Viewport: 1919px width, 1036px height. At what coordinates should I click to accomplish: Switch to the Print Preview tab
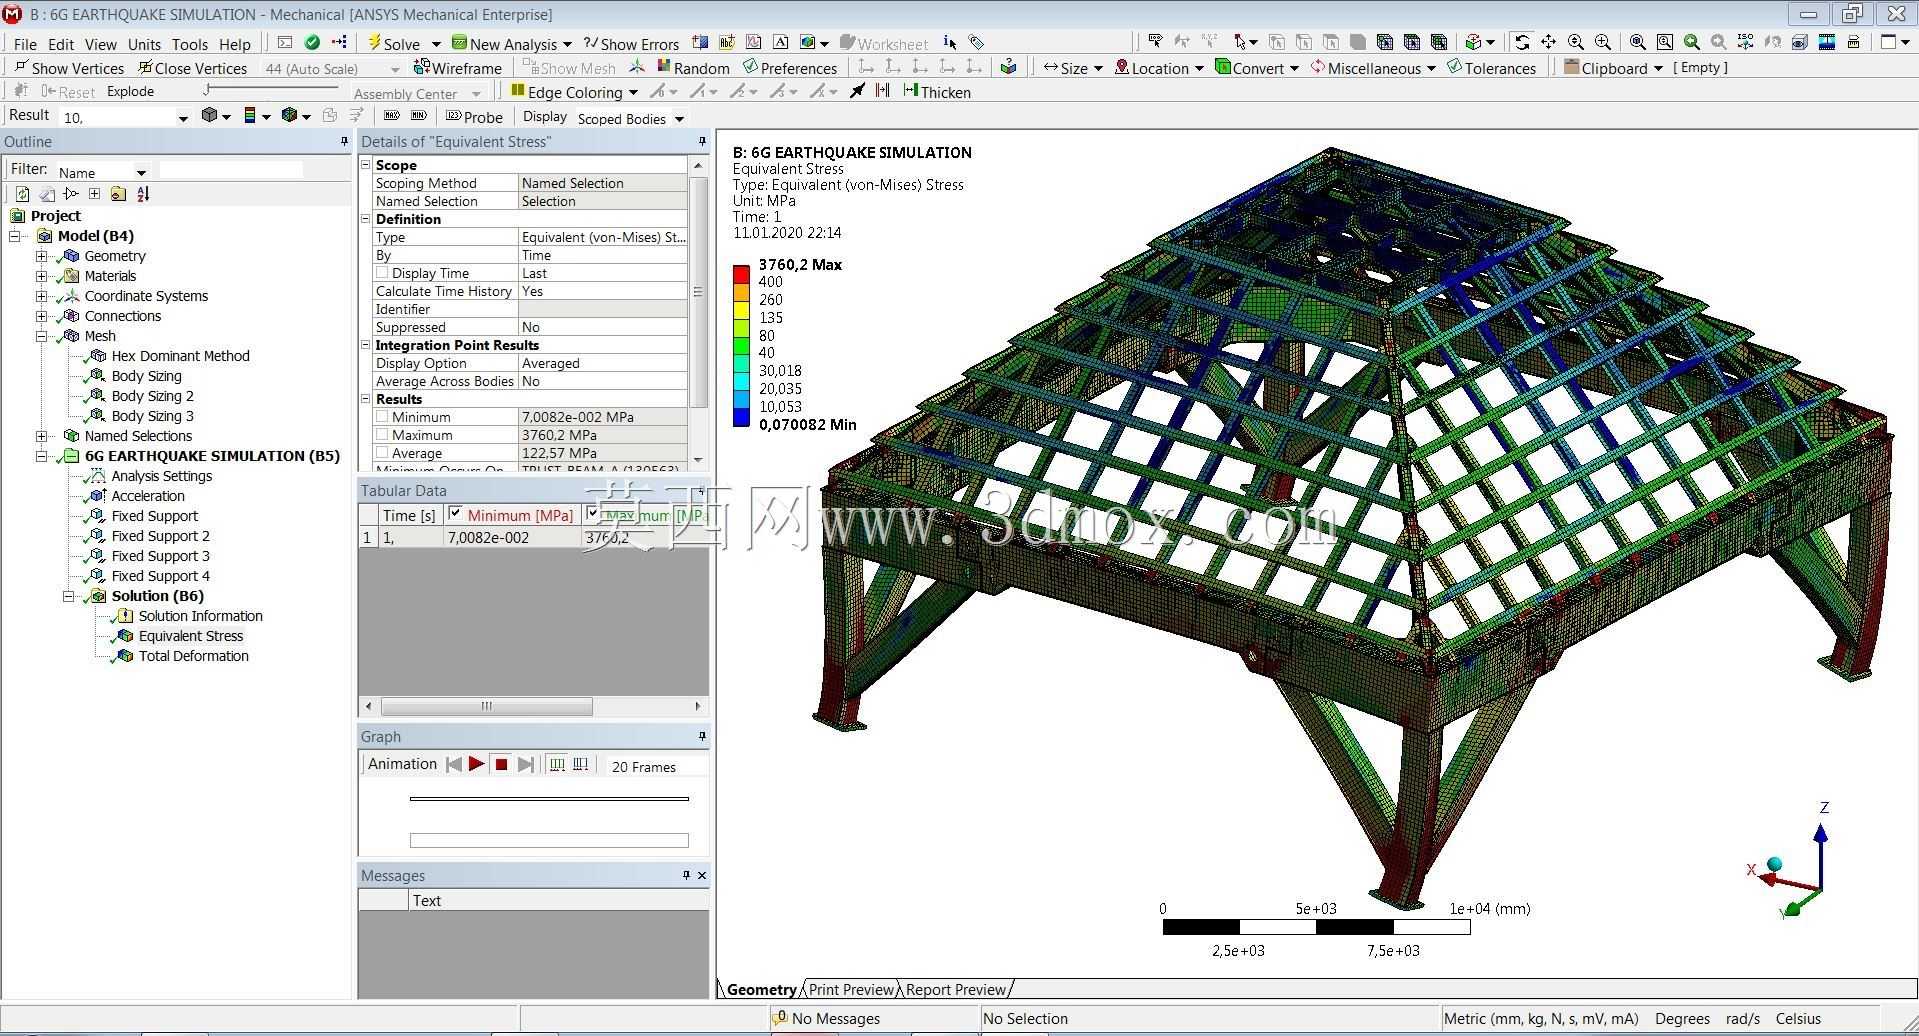851,989
